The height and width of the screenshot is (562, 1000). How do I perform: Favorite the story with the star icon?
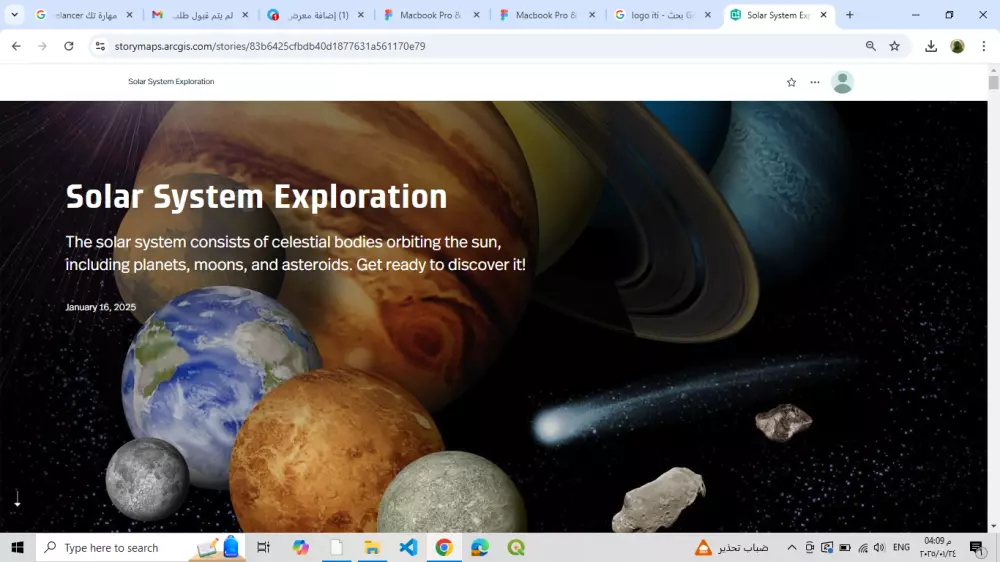[791, 82]
